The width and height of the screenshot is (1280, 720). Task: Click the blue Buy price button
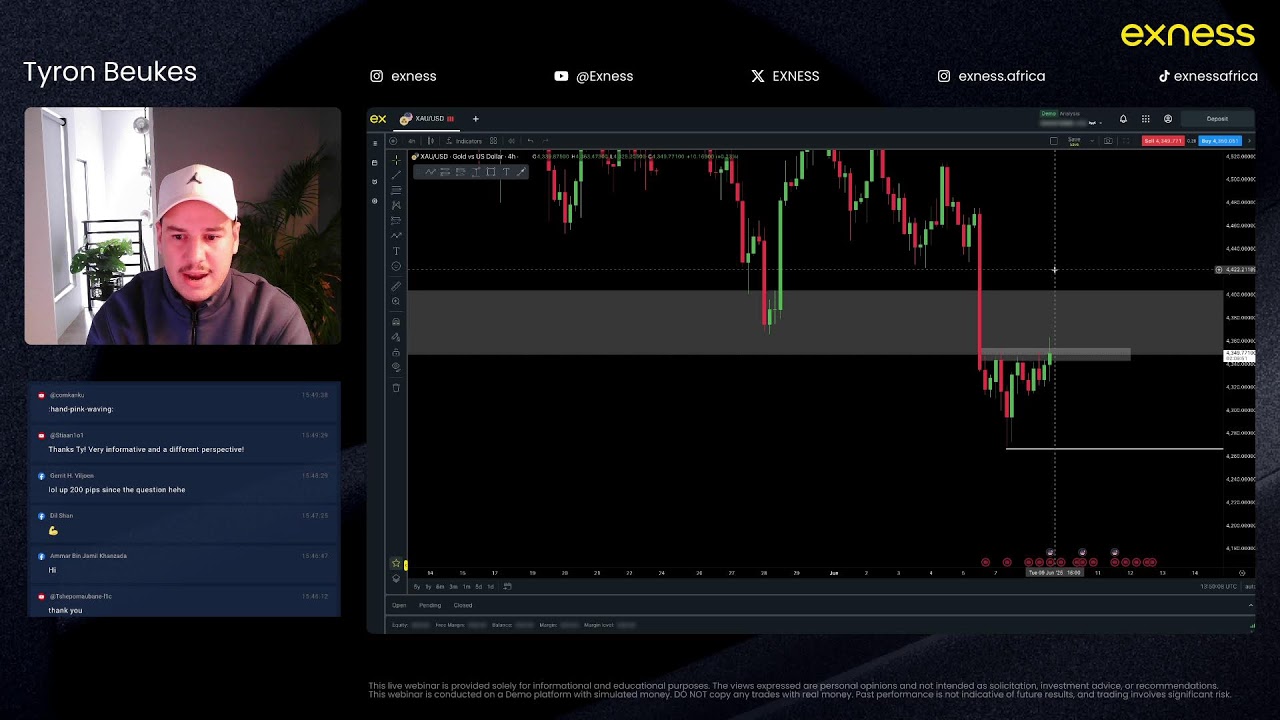tap(1220, 141)
